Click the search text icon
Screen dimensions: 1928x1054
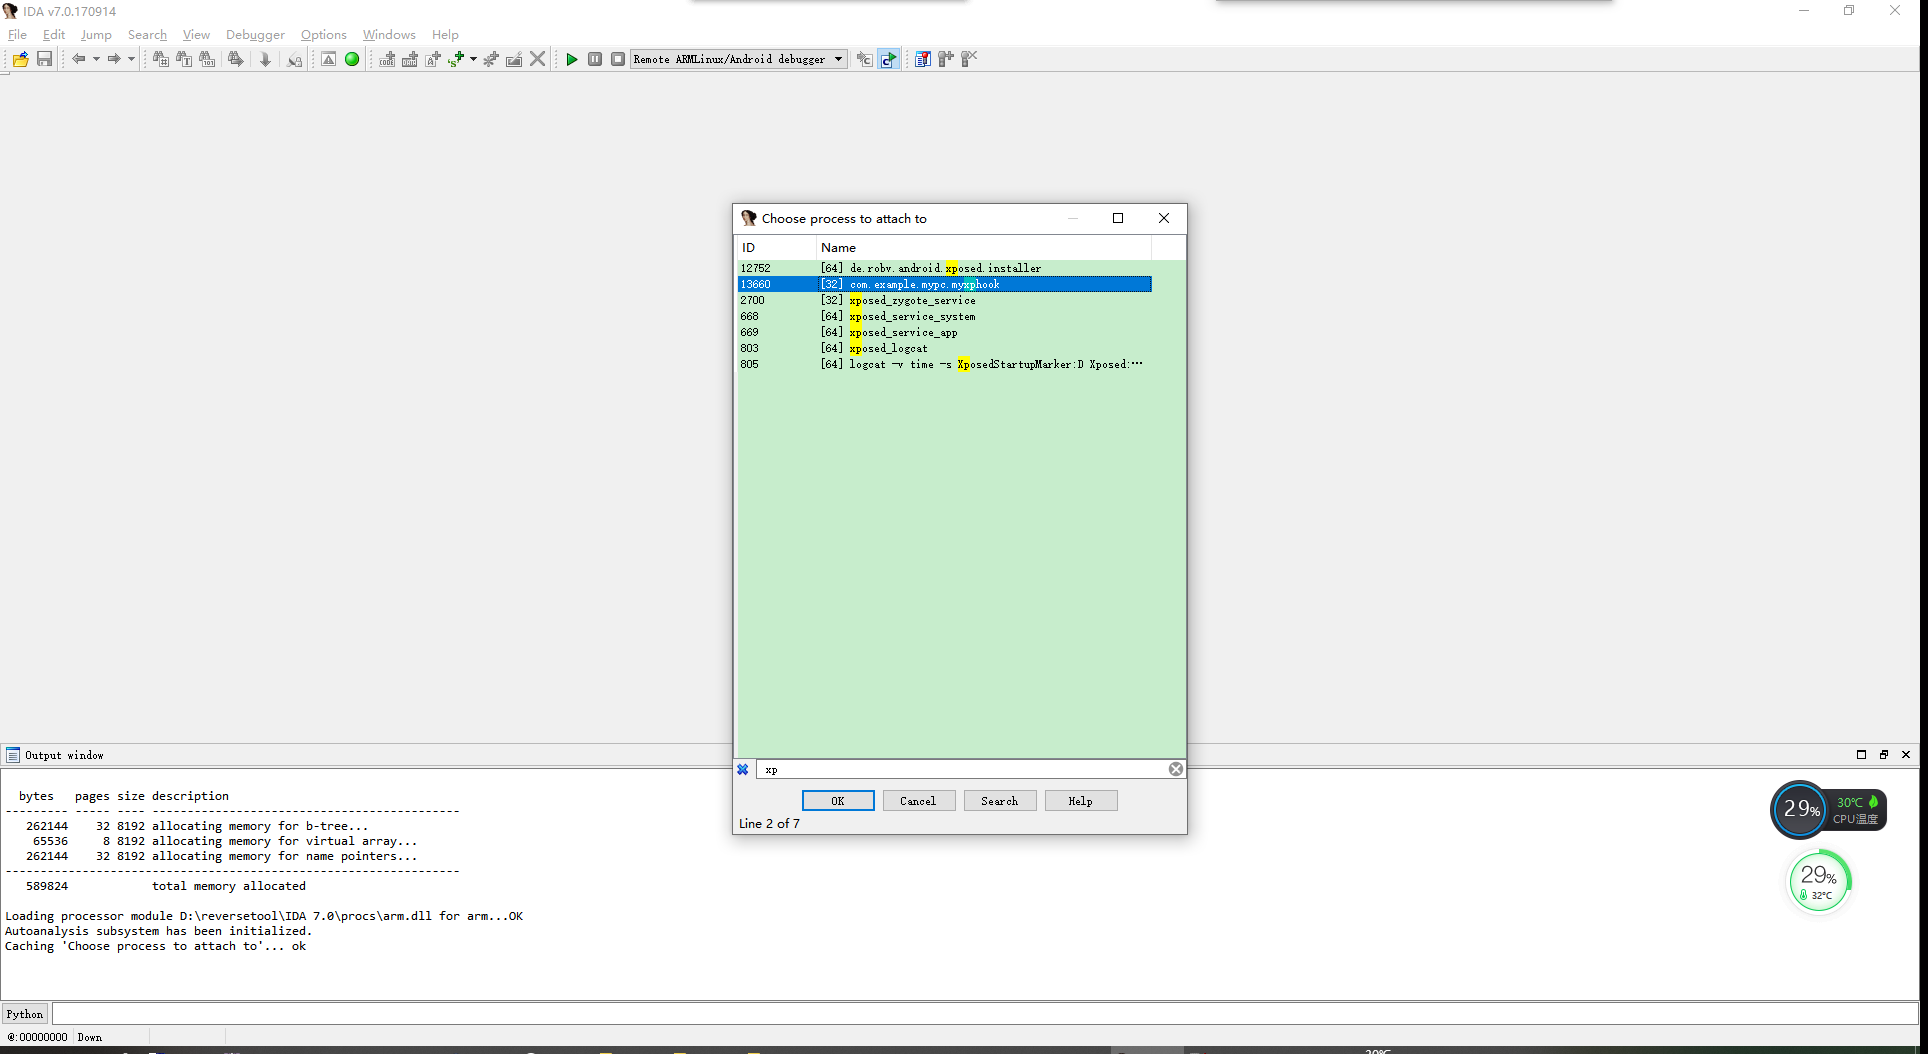(x=184, y=59)
